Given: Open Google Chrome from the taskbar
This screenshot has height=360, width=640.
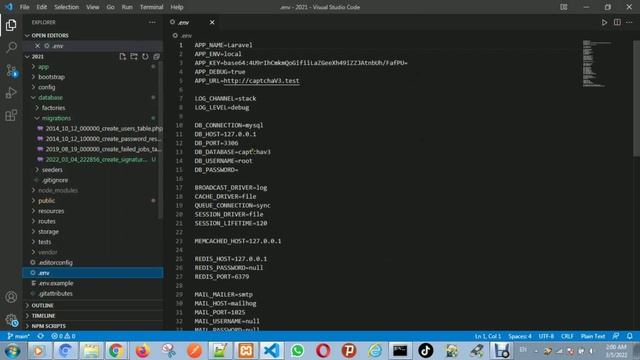Looking at the screenshot, I should point(116,351).
